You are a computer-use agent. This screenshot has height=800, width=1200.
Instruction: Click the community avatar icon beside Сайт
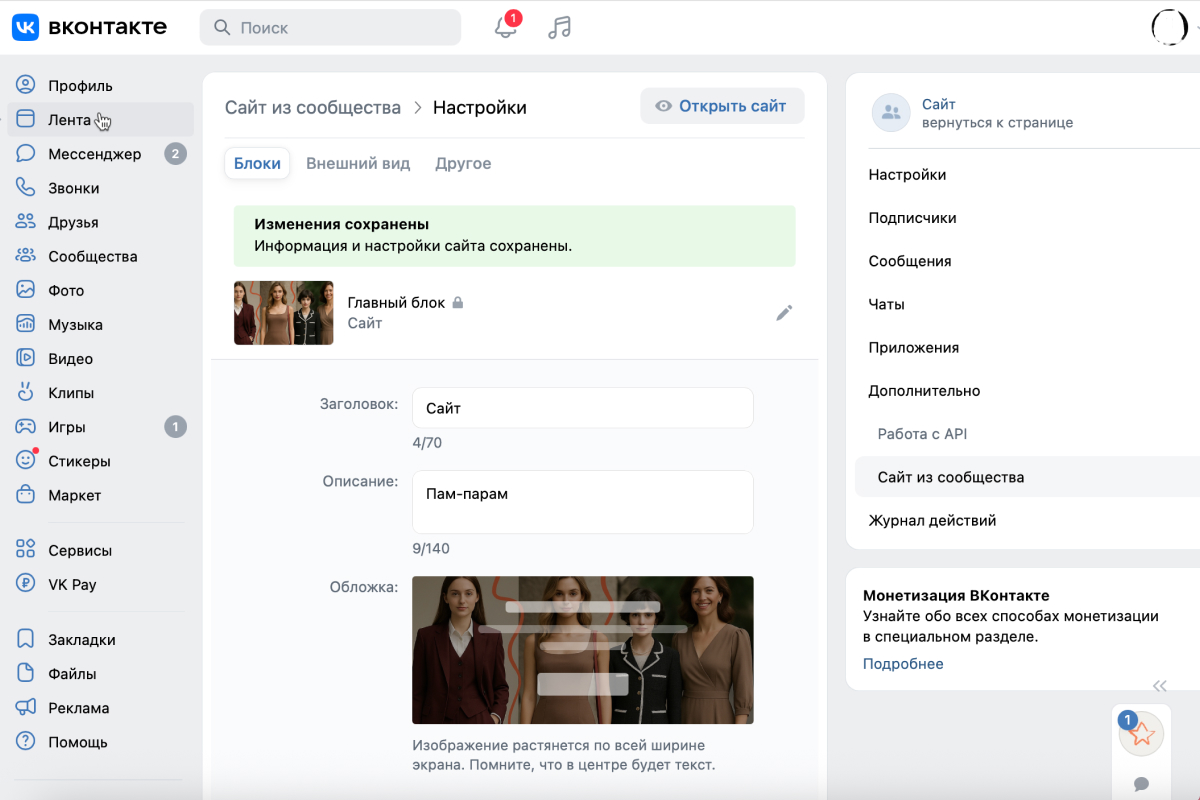click(891, 113)
